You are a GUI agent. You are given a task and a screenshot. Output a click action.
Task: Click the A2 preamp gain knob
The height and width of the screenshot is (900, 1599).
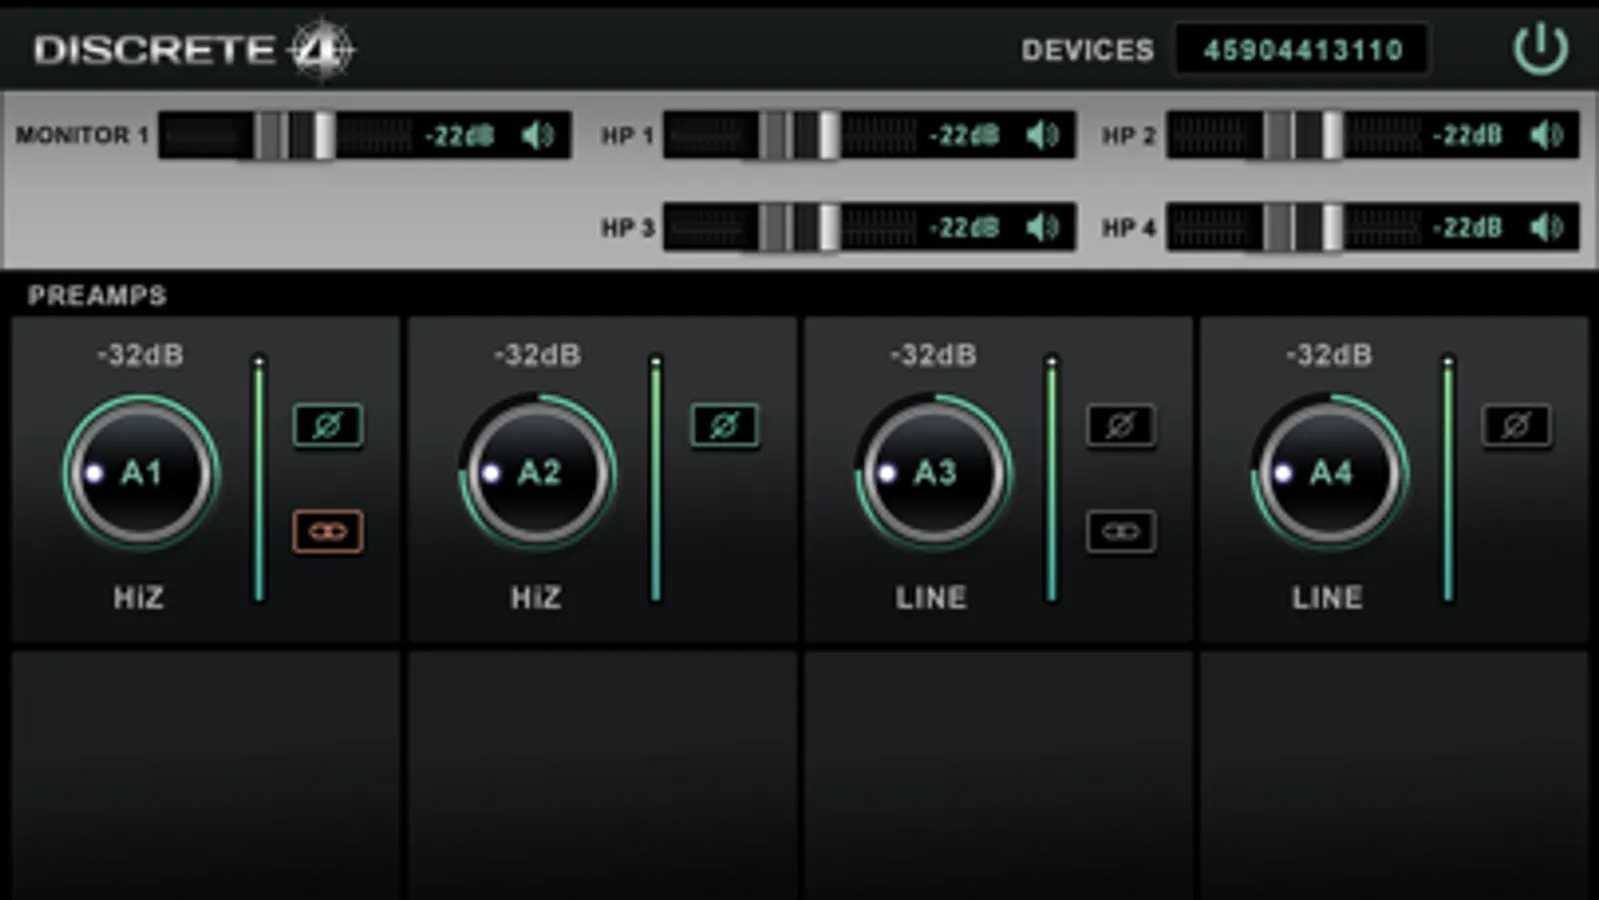(x=538, y=472)
